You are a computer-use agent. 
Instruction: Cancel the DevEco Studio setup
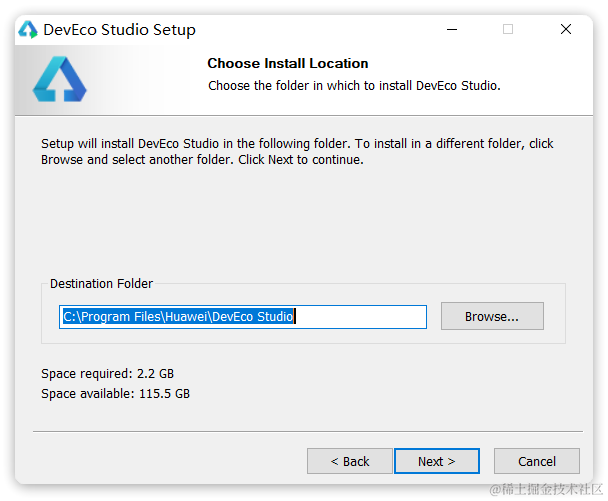(x=537, y=461)
